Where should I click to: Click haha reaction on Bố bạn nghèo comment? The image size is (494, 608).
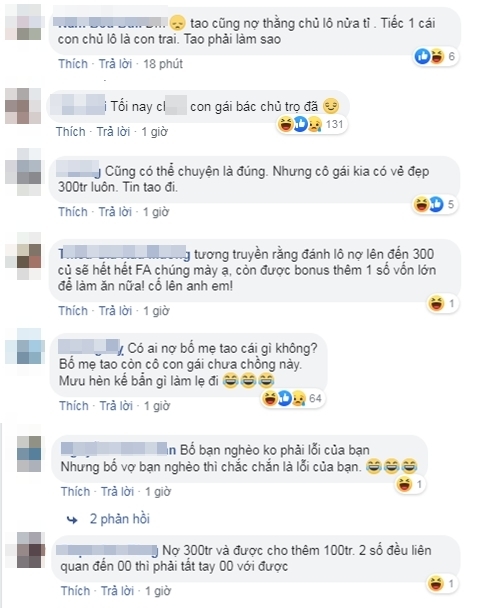404,484
